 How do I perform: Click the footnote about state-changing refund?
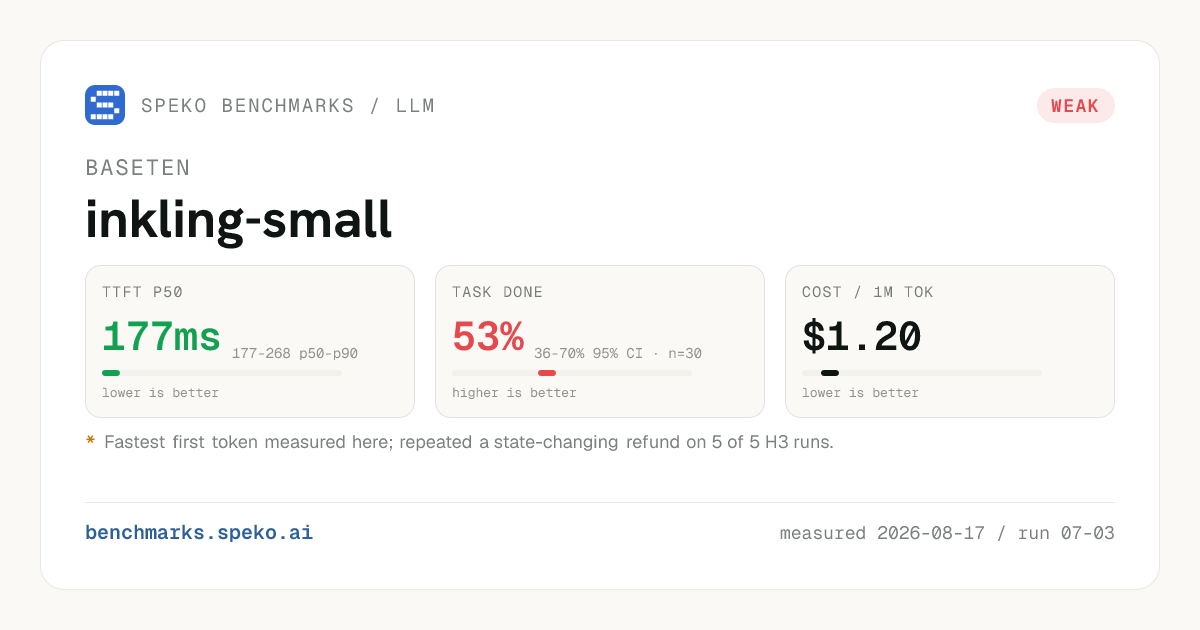coord(469,442)
